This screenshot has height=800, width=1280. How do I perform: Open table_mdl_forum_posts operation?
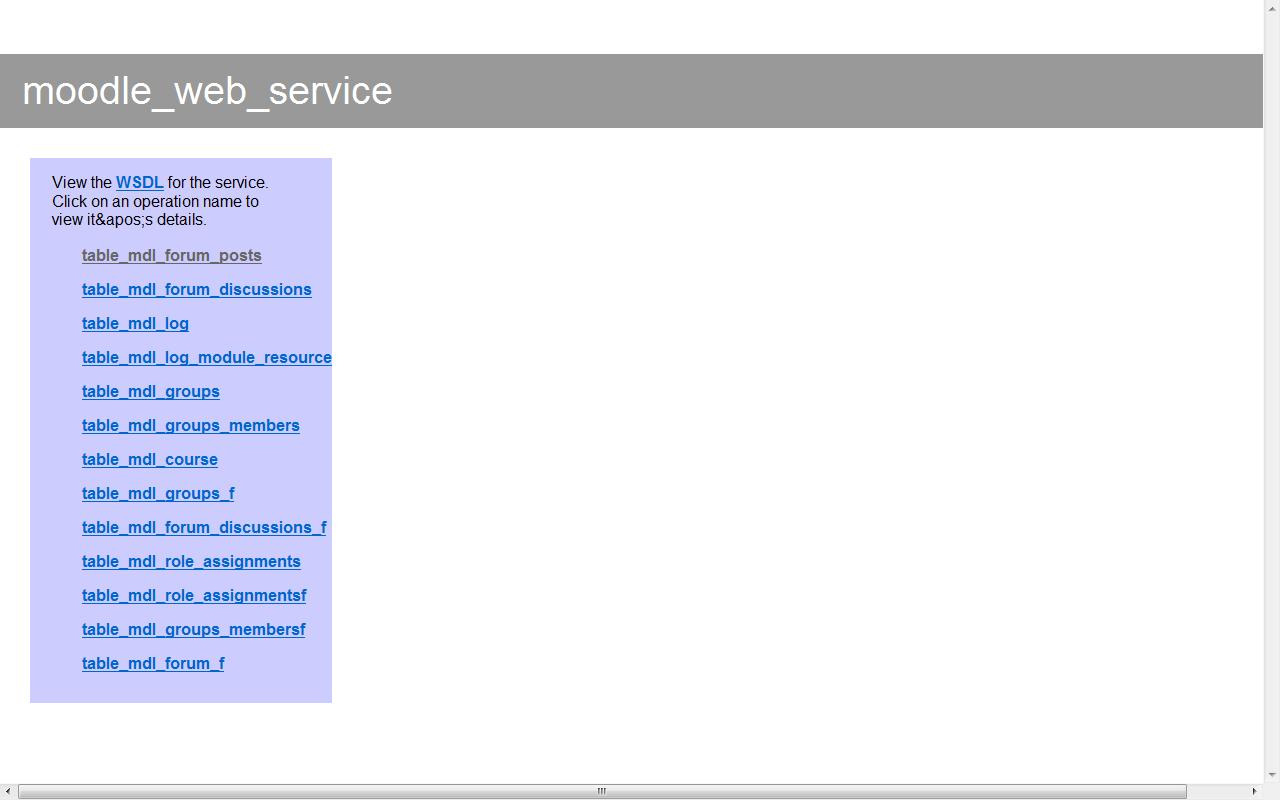click(171, 255)
